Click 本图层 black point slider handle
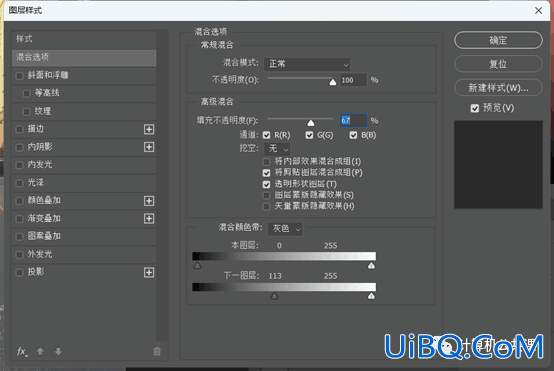 click(x=198, y=266)
